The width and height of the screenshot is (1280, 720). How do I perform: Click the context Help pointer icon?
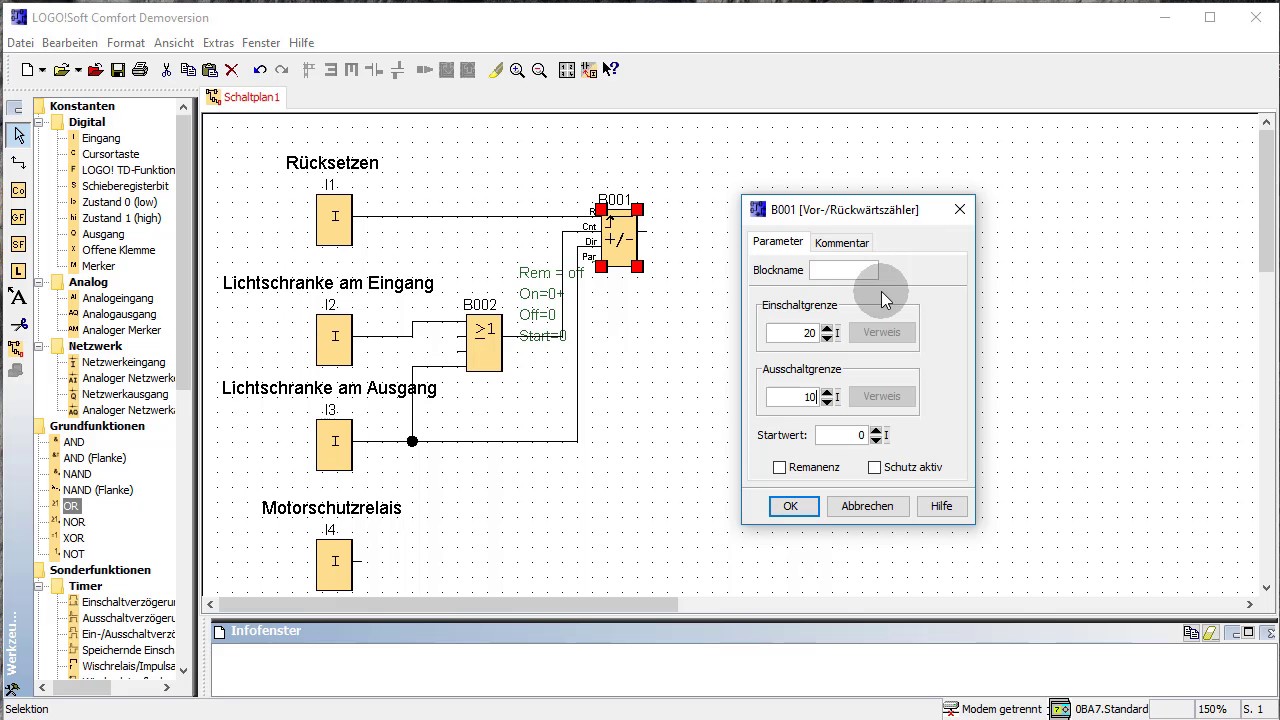tap(611, 70)
